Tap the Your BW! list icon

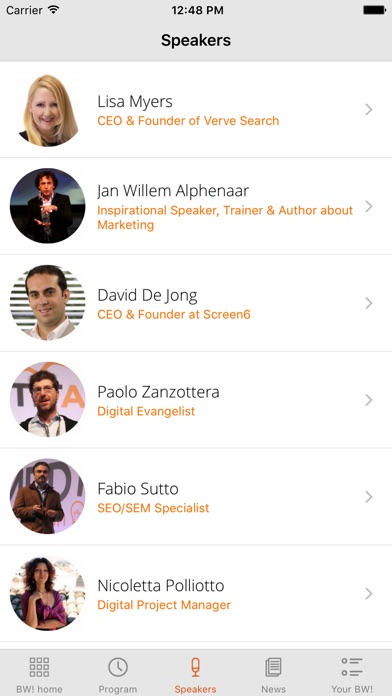tap(352, 667)
